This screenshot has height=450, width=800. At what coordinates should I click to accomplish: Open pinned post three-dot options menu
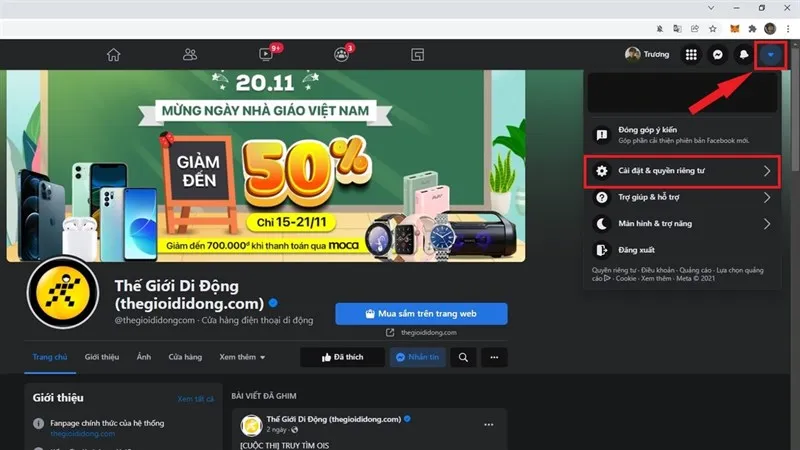488,424
